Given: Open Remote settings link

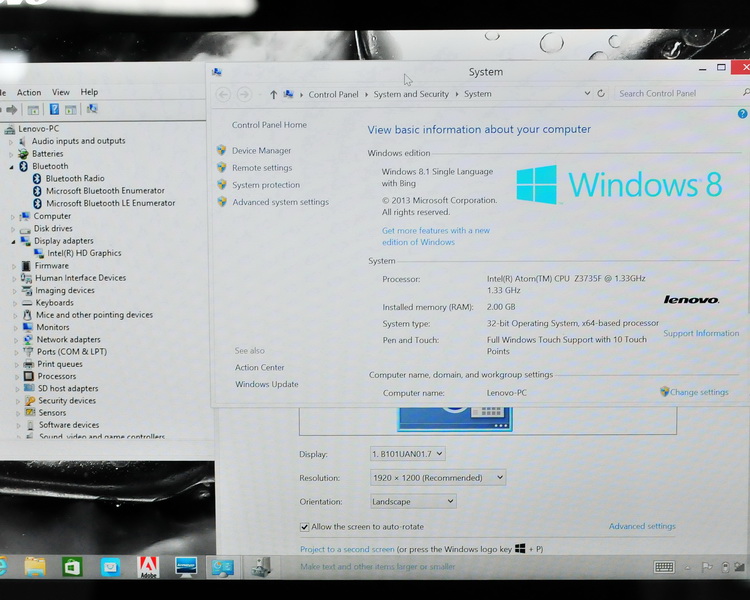Looking at the screenshot, I should tap(262, 168).
